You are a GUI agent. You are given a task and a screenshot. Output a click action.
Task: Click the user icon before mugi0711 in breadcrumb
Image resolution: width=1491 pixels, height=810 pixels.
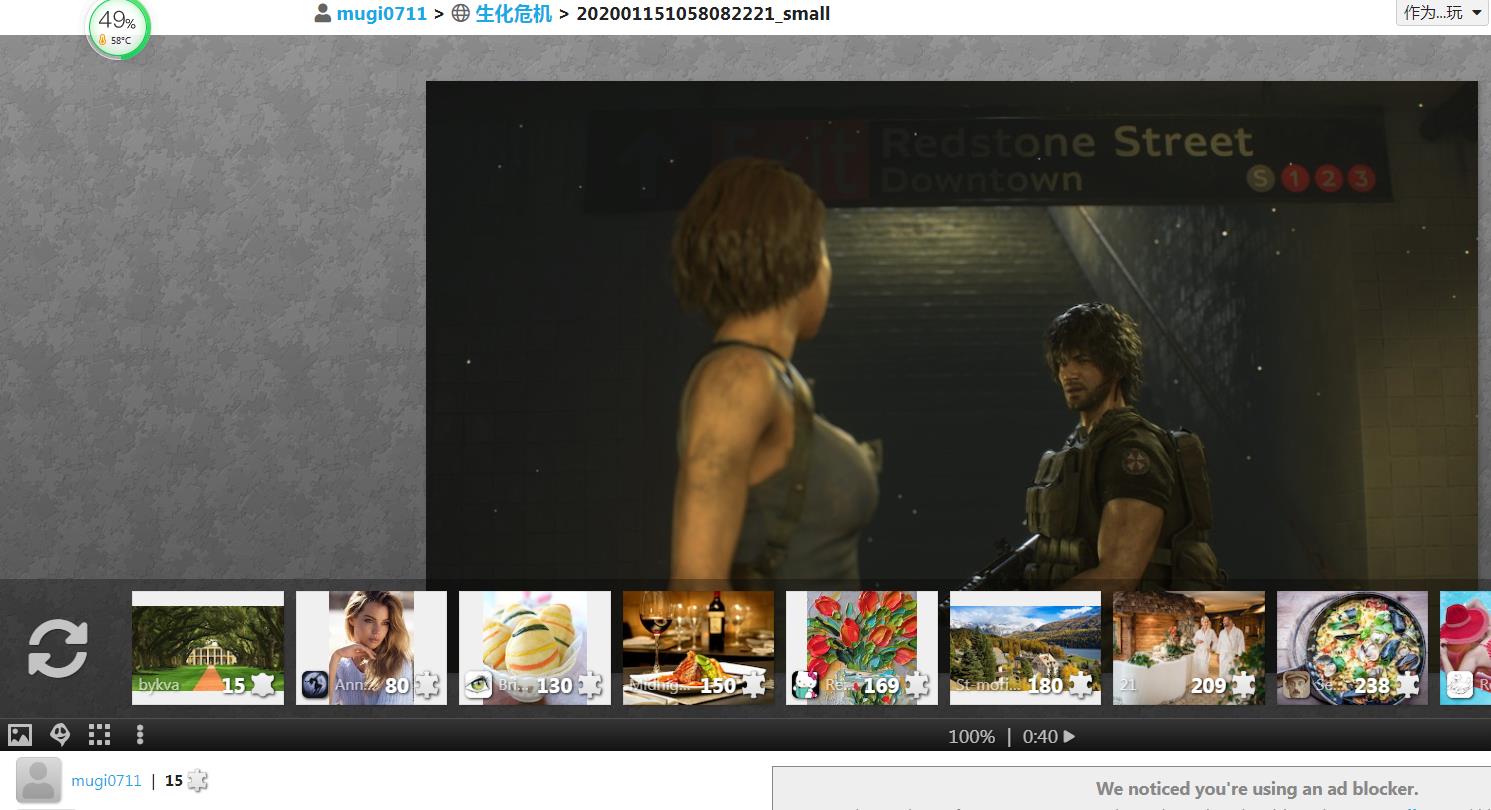(323, 14)
